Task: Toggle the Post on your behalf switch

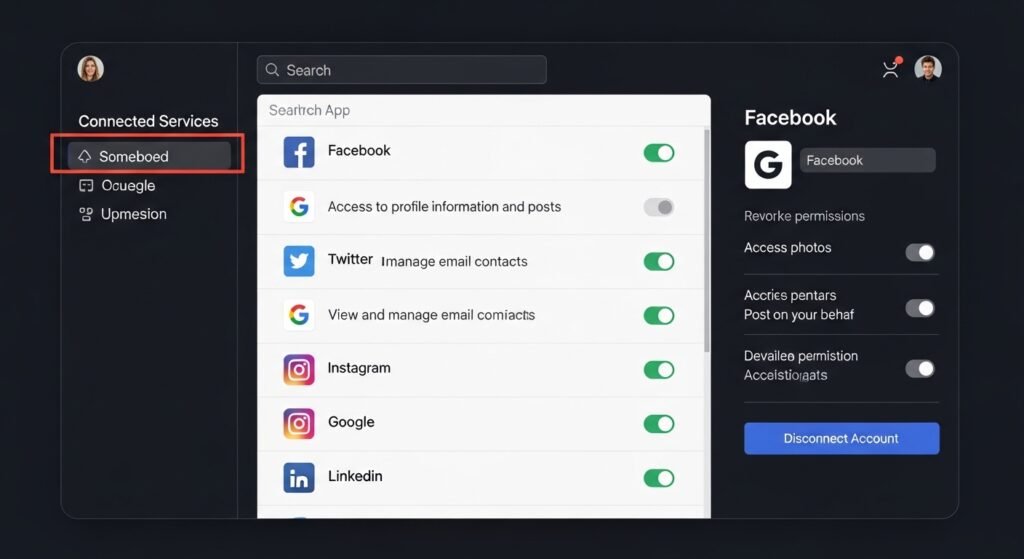Action: (x=919, y=308)
